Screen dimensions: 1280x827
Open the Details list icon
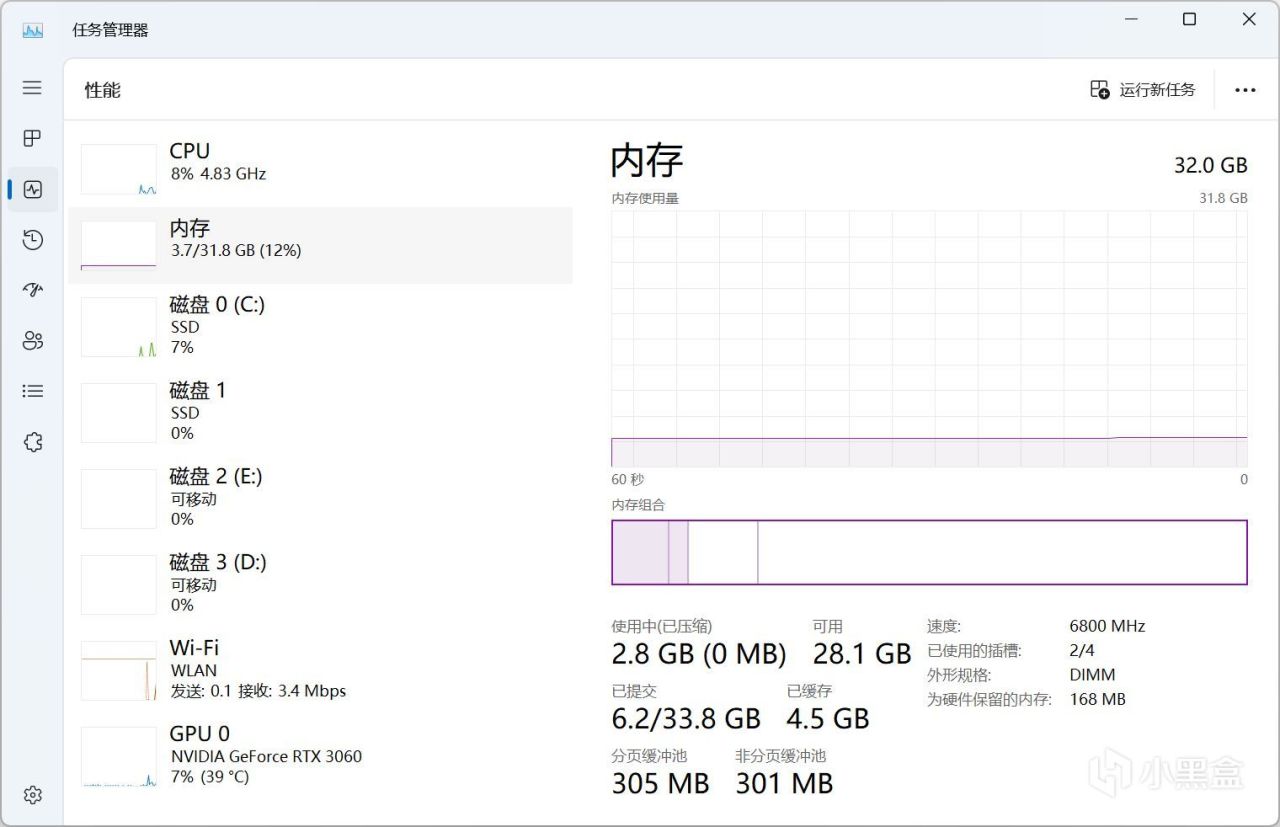click(32, 391)
